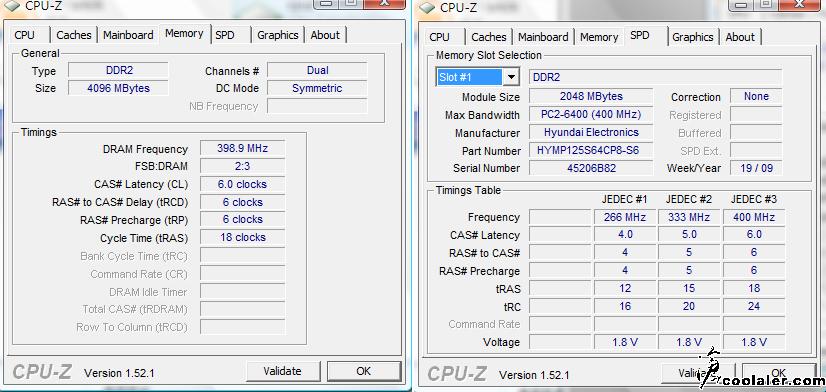Switch to Caches tab in left window
826x392 pixels.
coord(74,35)
